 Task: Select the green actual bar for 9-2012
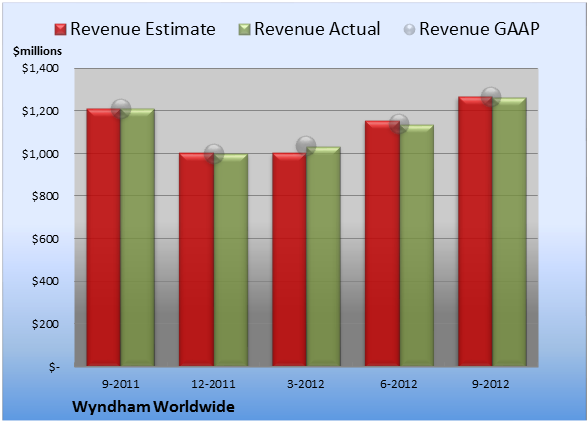(x=509, y=232)
